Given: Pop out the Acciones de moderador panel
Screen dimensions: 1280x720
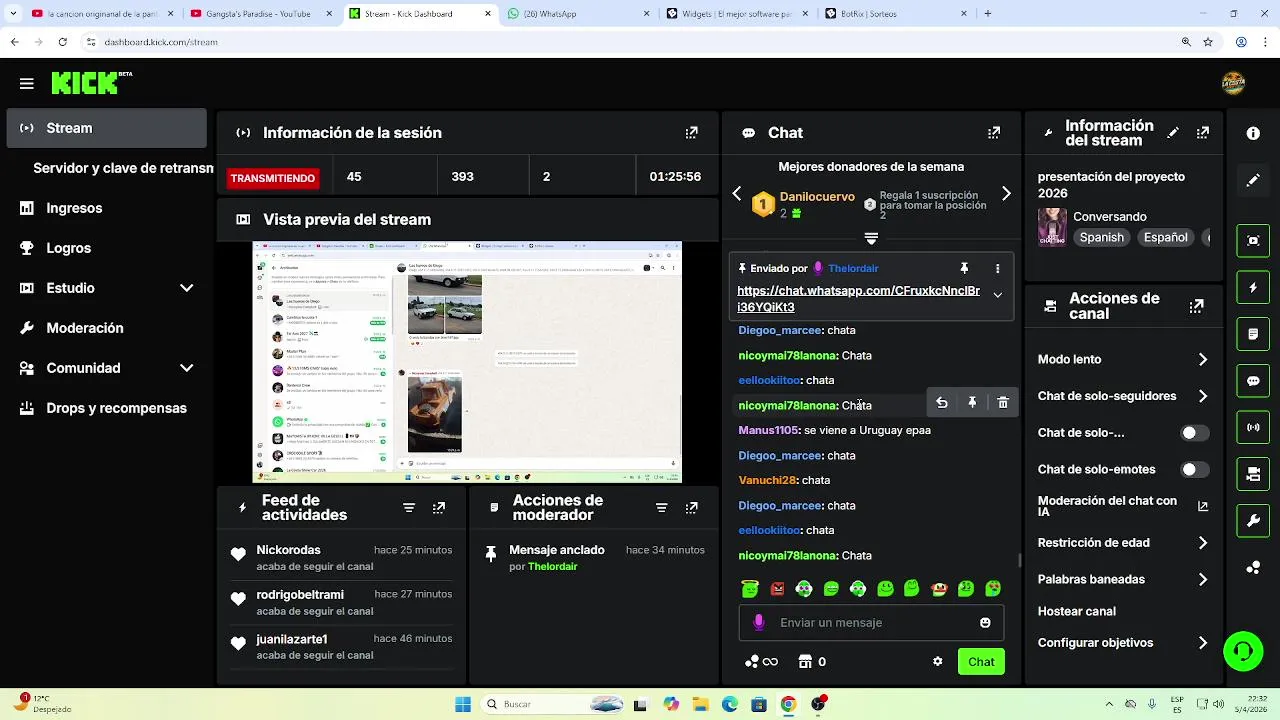Looking at the screenshot, I should click(x=691, y=508).
